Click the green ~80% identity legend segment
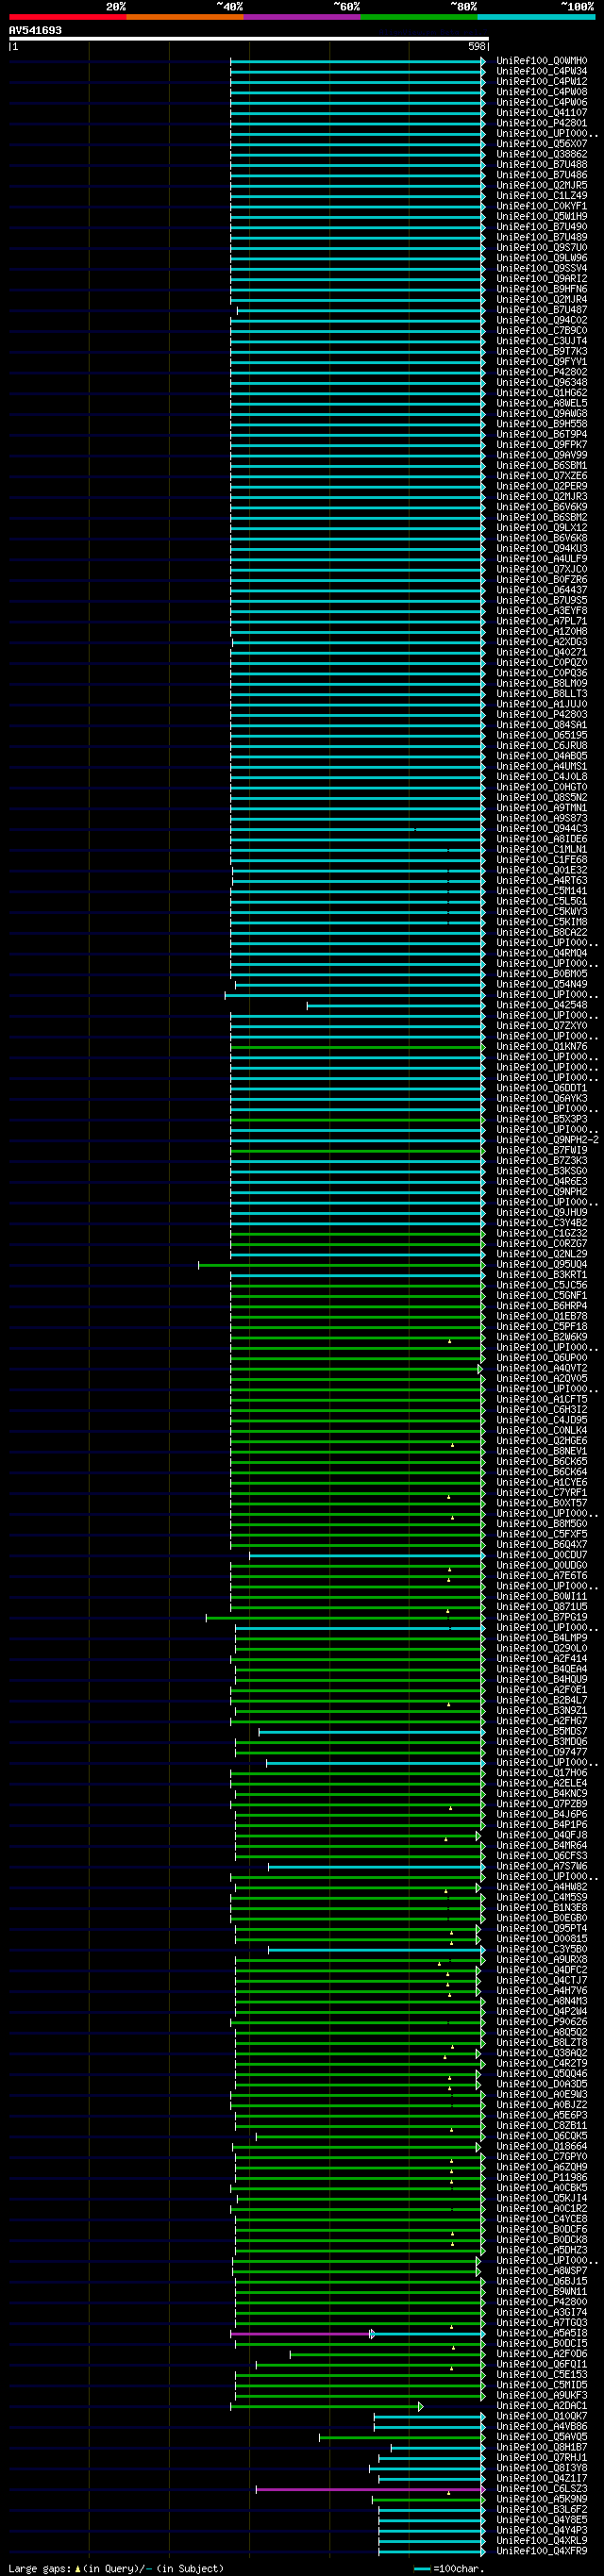 419,17
